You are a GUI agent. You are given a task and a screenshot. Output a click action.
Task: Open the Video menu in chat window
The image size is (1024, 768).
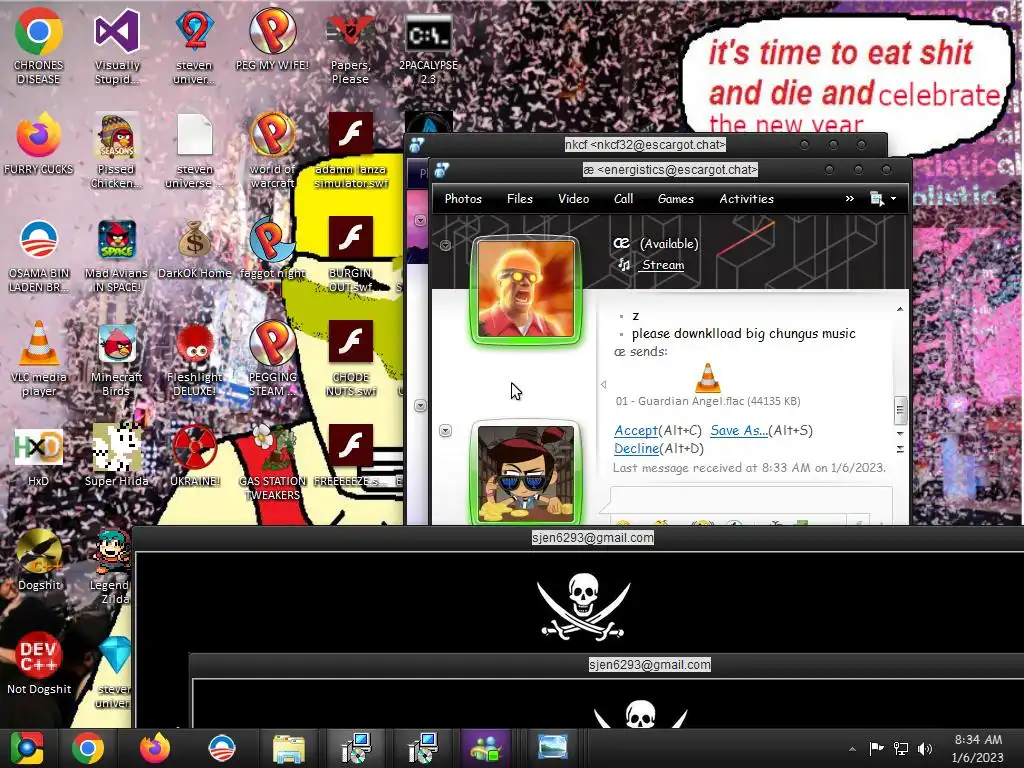[573, 199]
